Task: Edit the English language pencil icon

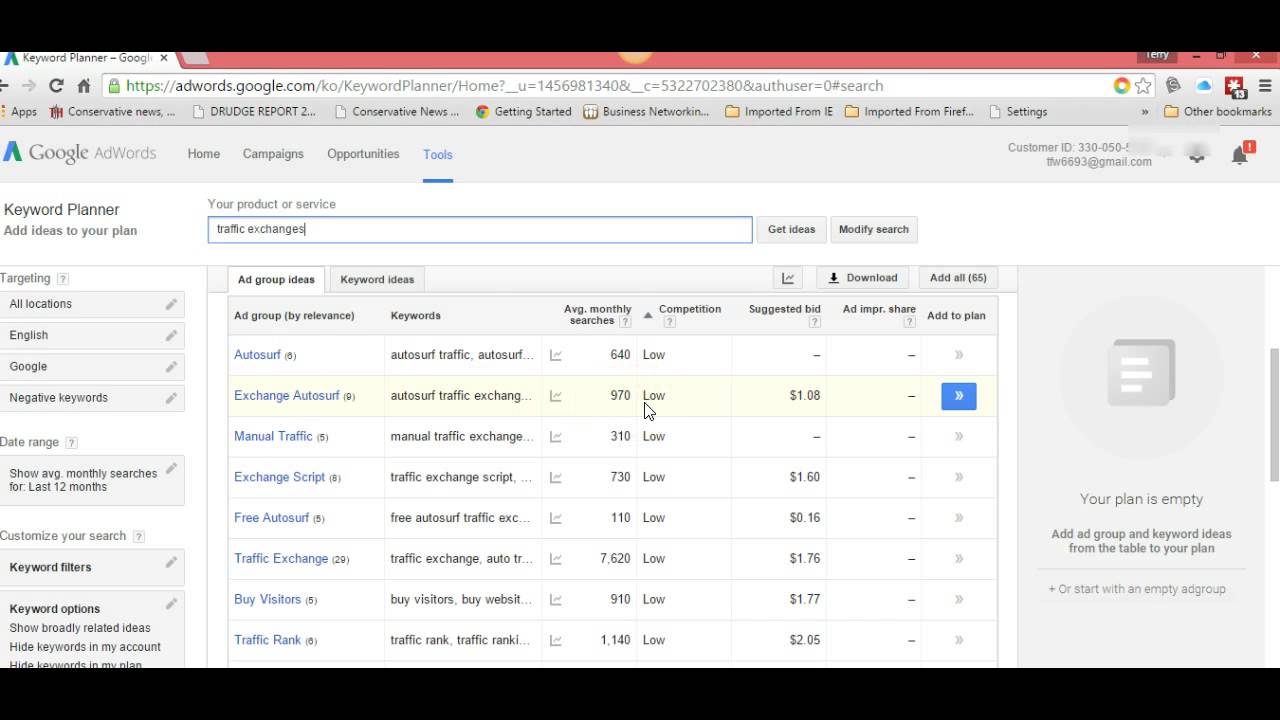Action: coord(171,335)
